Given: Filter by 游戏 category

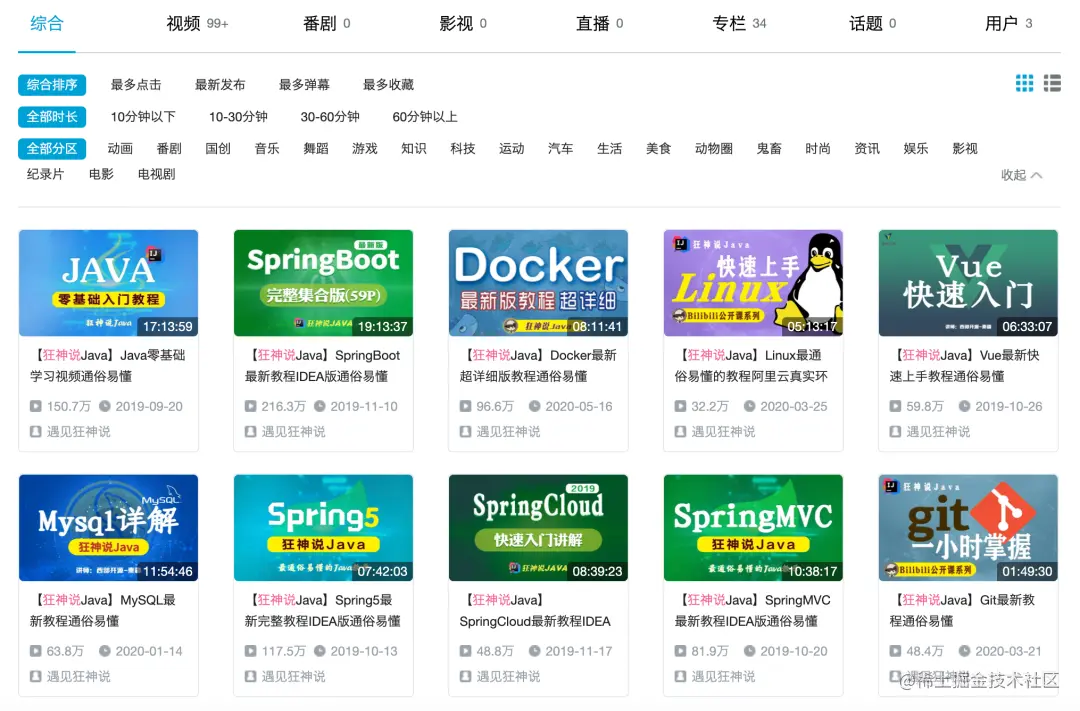Looking at the screenshot, I should tap(364, 148).
